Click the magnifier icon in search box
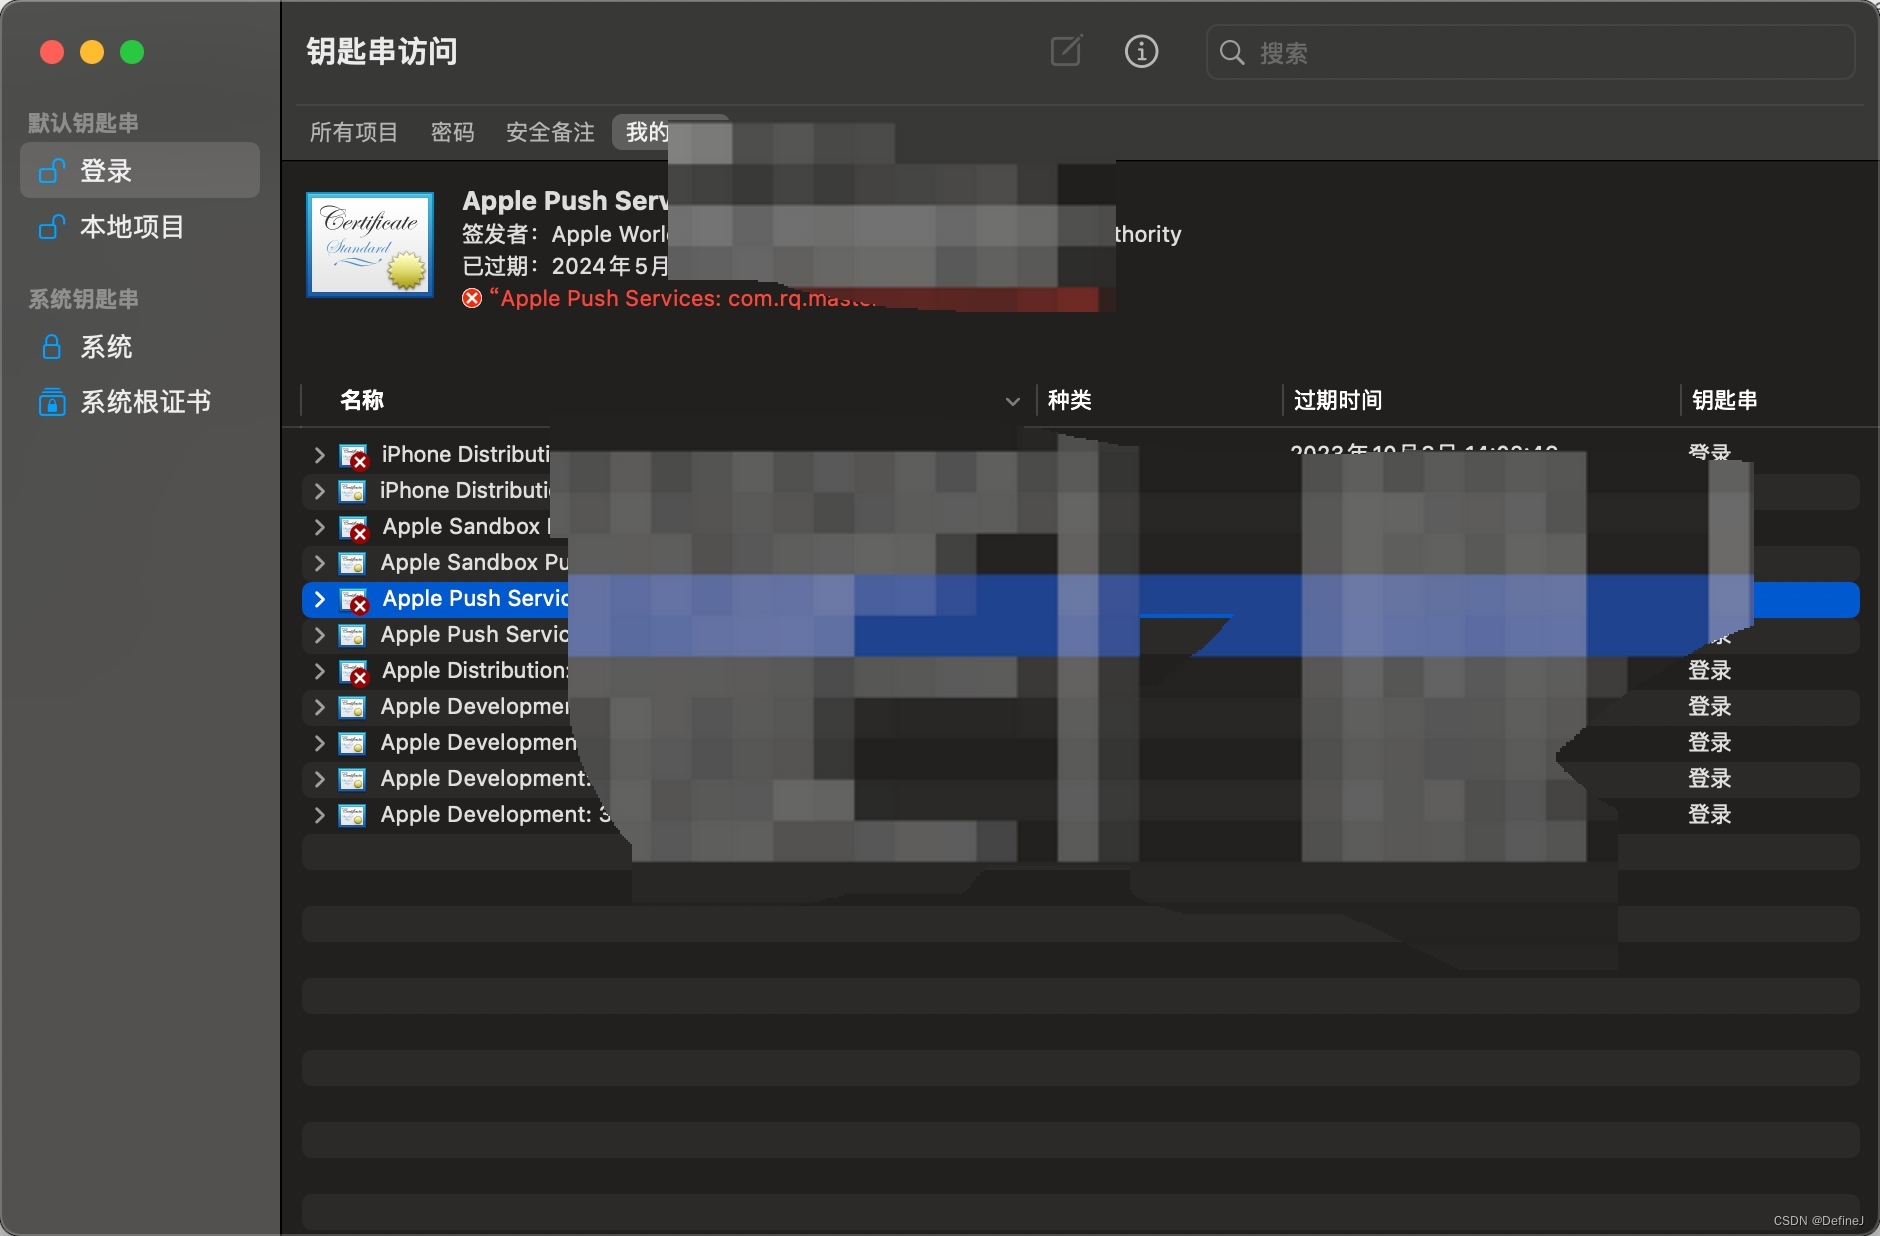Screen dimensions: 1880x1236 point(1232,53)
